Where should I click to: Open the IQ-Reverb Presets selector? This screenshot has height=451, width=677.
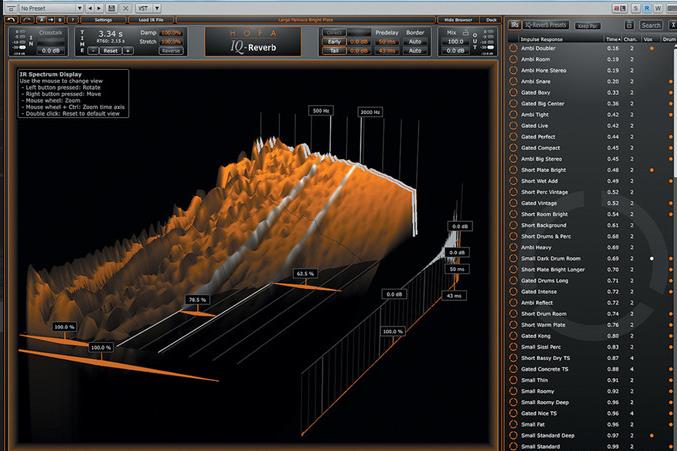545,25
